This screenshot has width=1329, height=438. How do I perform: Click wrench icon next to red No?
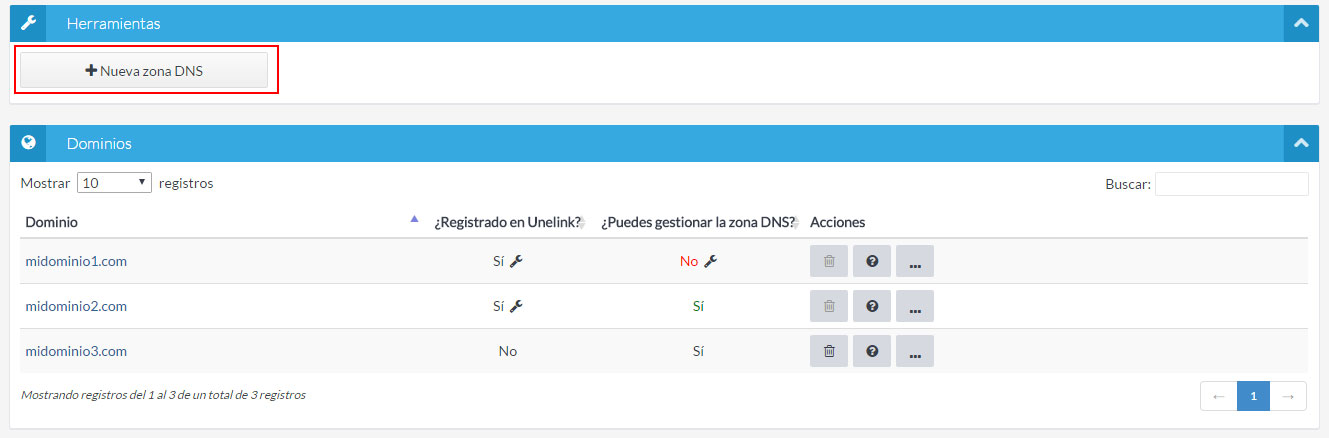pos(710,261)
